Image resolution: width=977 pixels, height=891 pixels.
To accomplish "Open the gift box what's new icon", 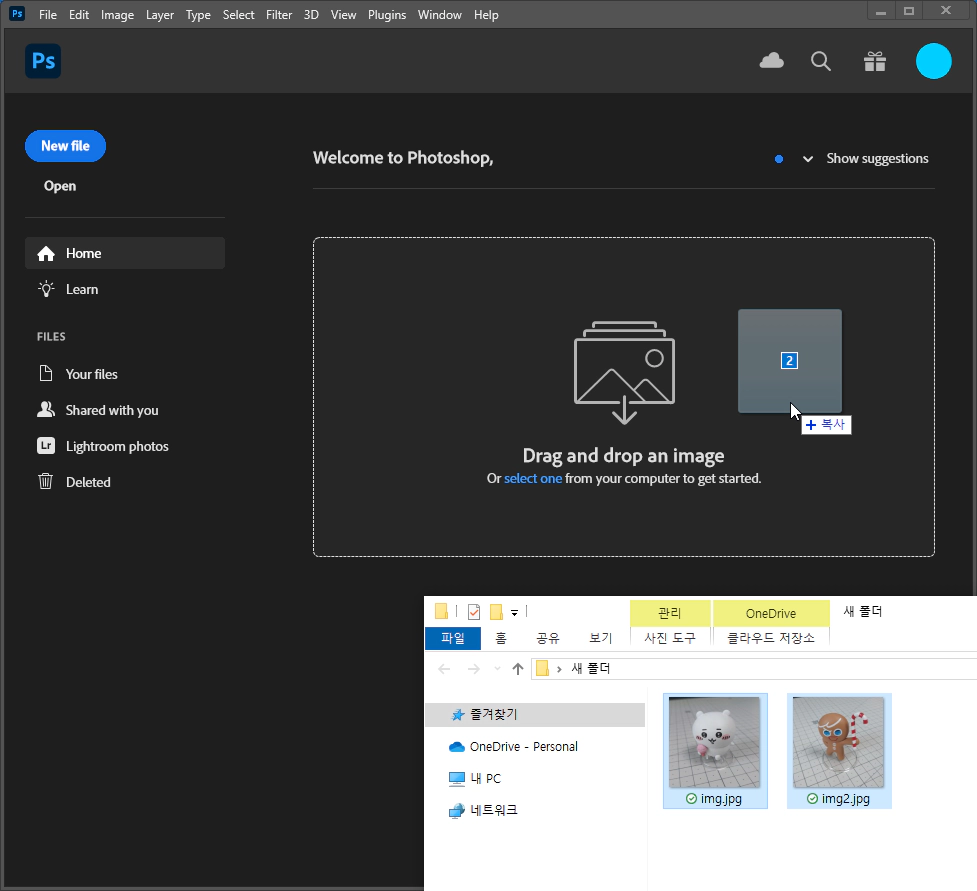I will click(x=875, y=61).
